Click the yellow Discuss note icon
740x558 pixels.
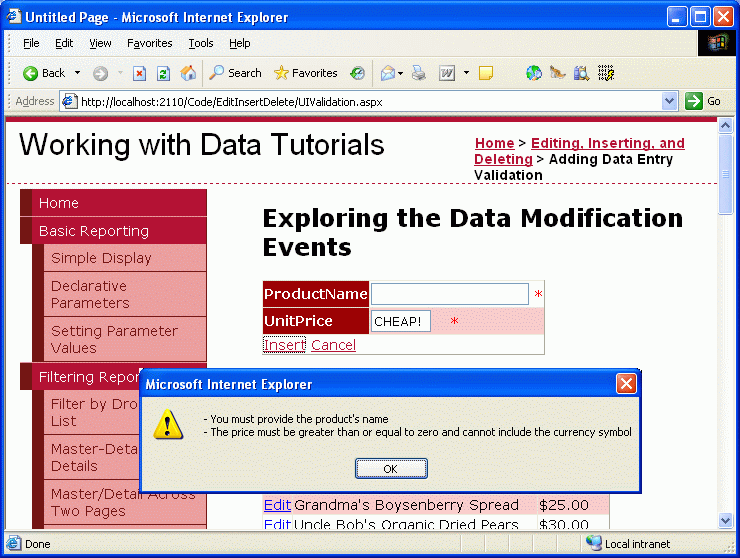486,73
